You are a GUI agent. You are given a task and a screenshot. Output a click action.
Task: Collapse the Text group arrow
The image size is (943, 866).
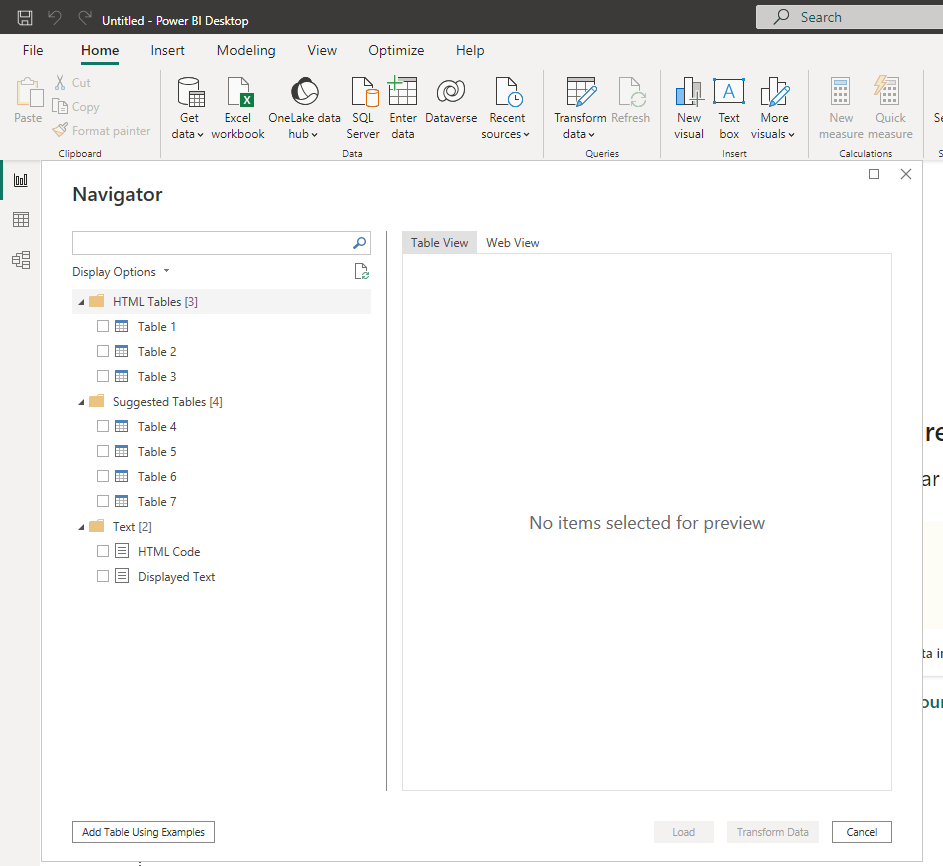[81, 527]
